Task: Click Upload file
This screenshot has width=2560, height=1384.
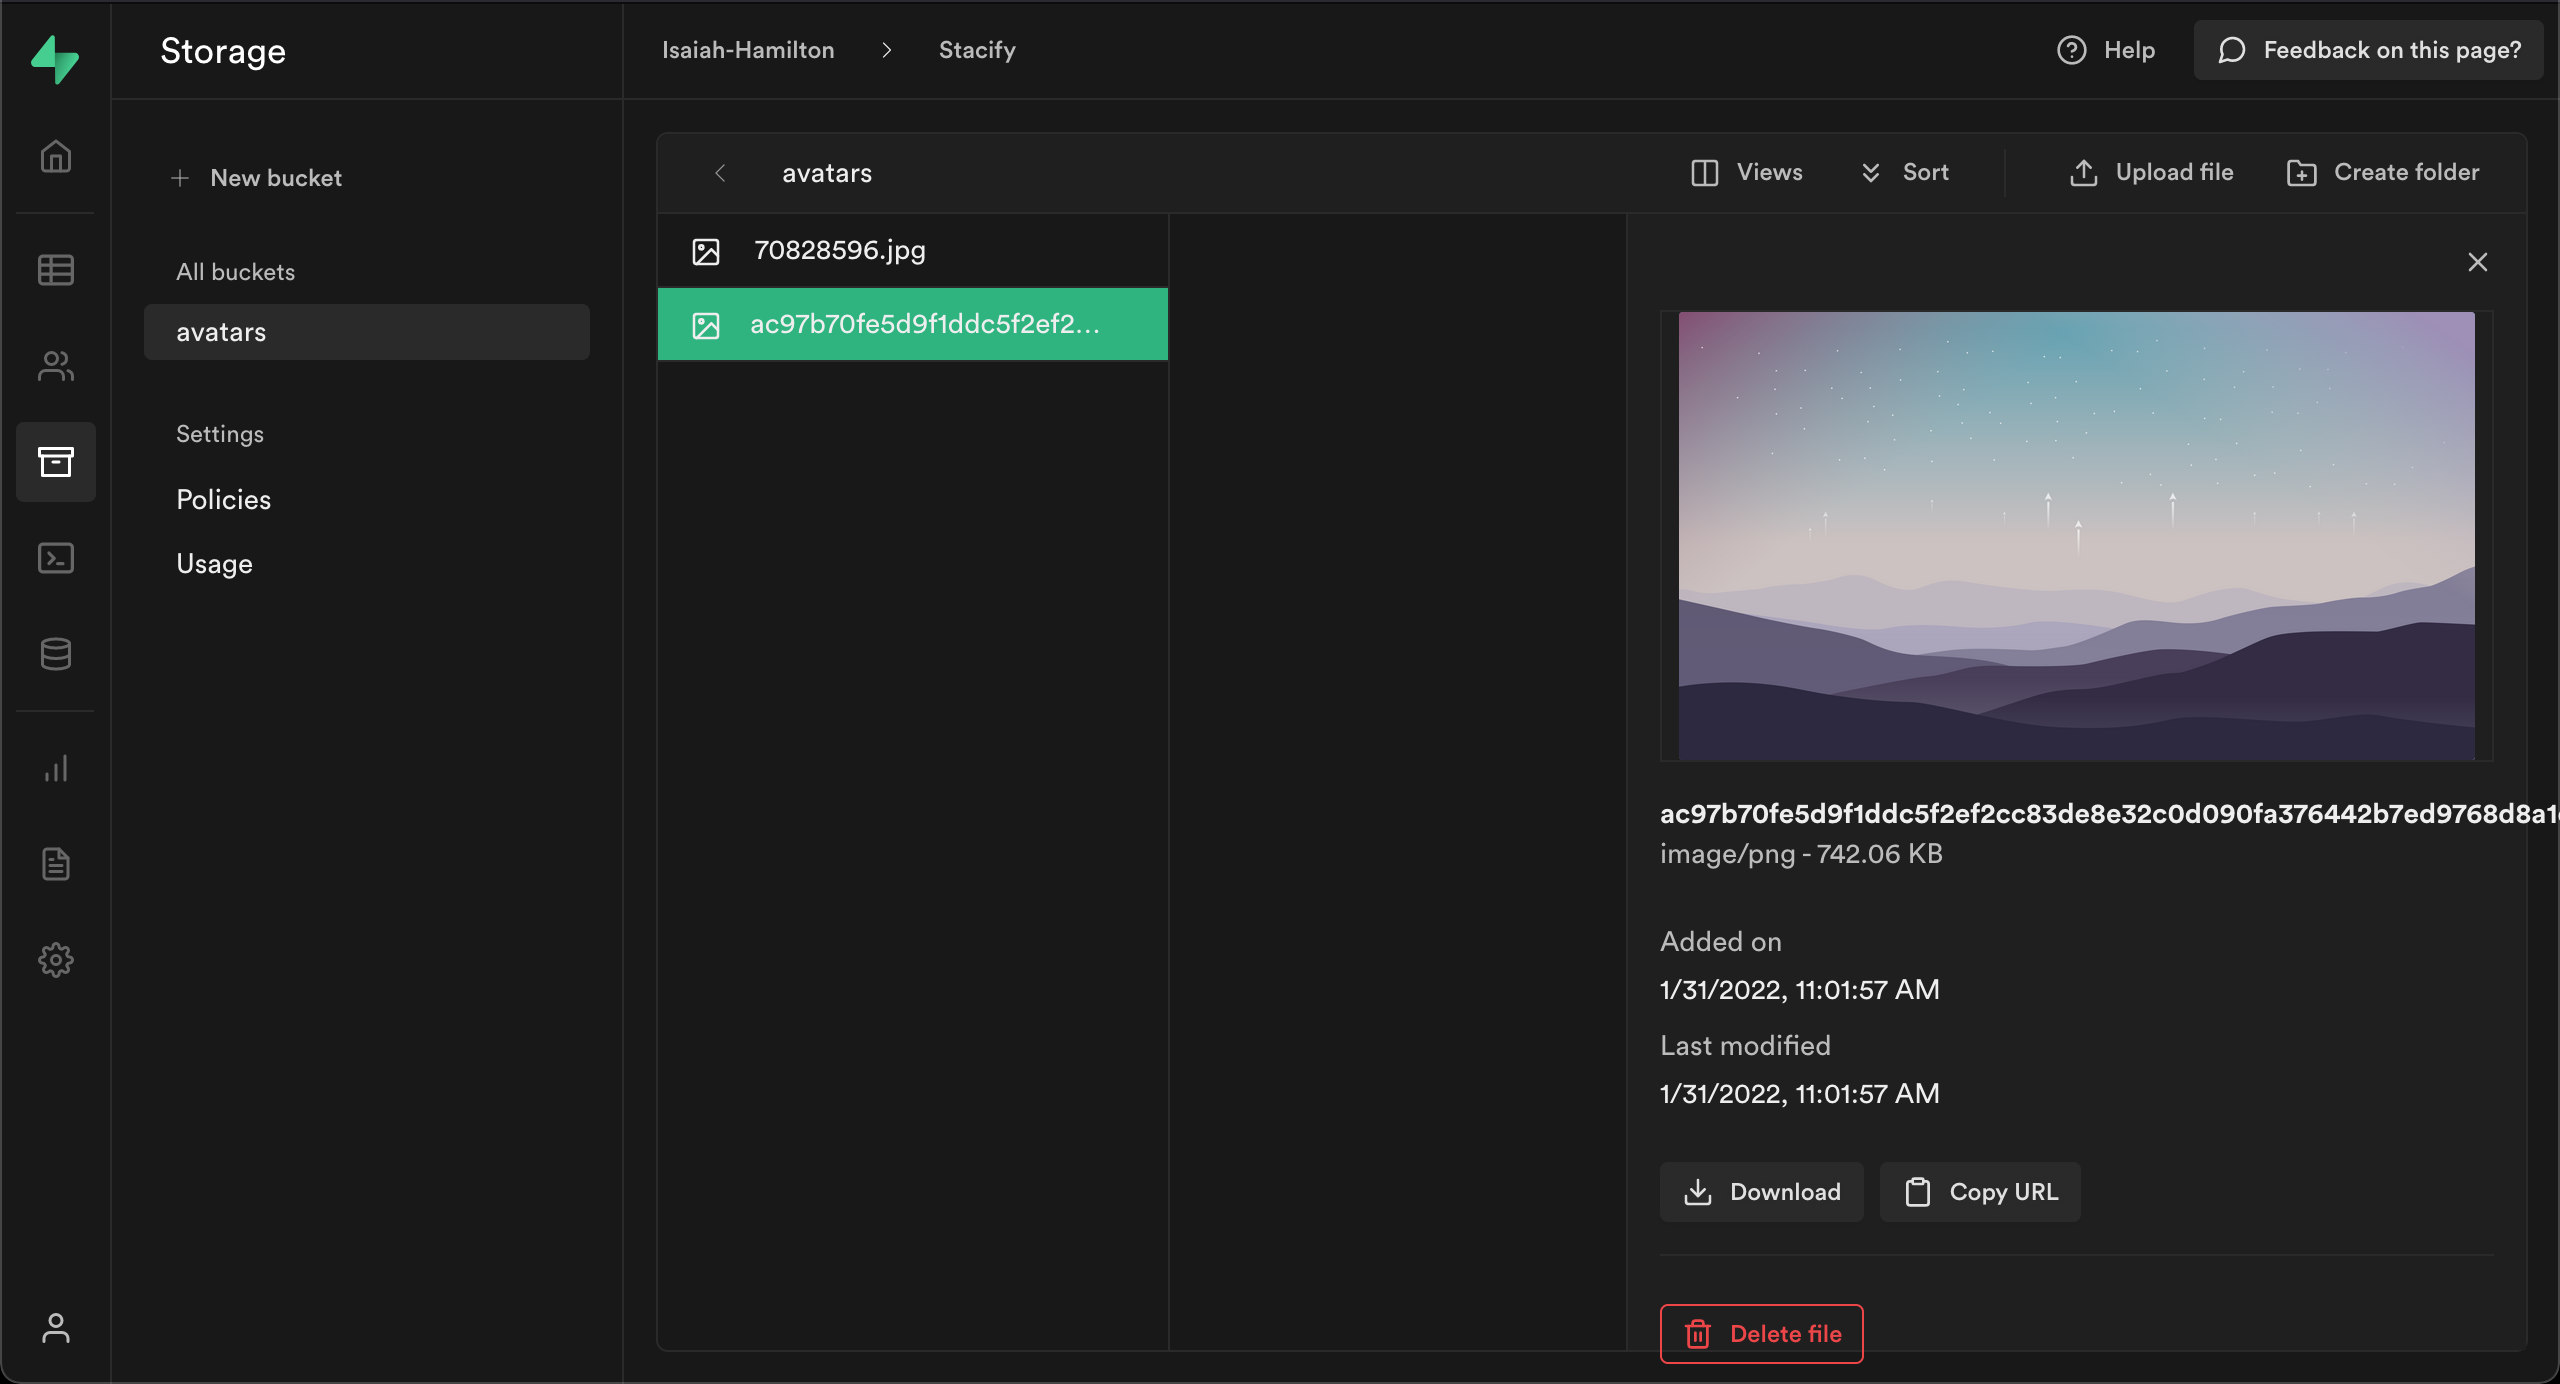Action: [2151, 172]
